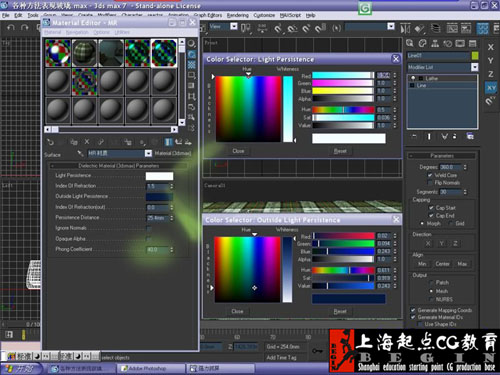Screen dimensions: 500x375
Task: Click the Reset Map/Material X icon
Action: [x=87, y=142]
